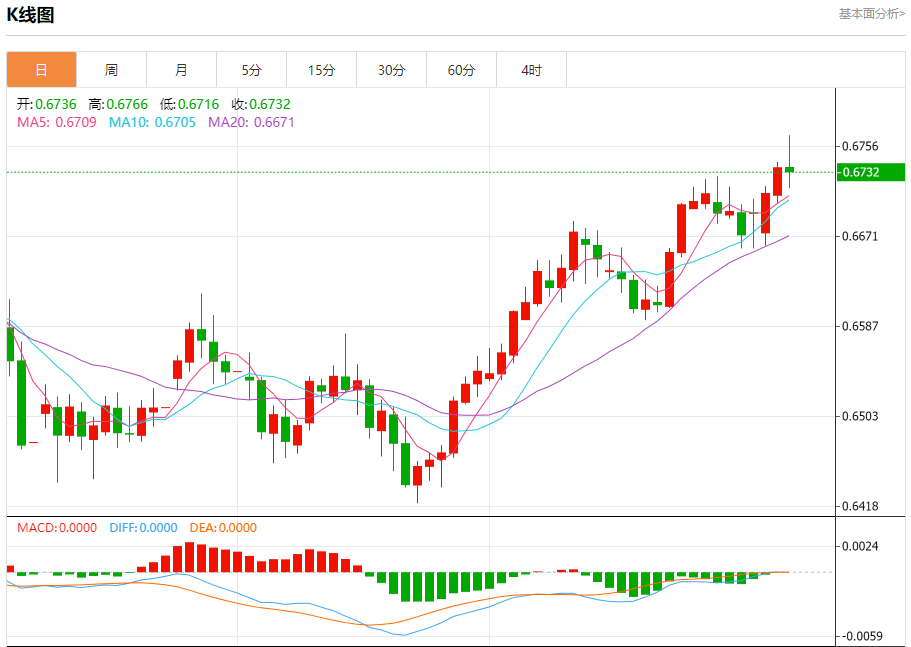The image size is (911, 647).
Task: Switch to the 月 monthly tab
Action: point(181,70)
